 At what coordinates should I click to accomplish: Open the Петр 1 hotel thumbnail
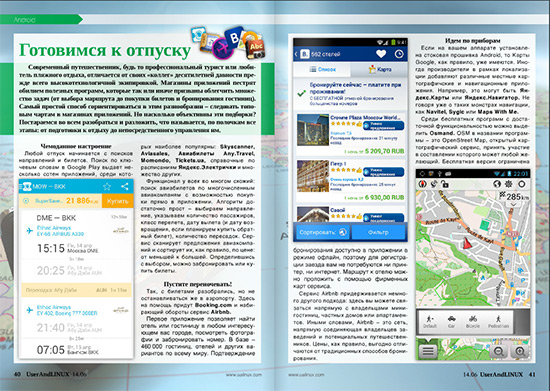[313, 176]
